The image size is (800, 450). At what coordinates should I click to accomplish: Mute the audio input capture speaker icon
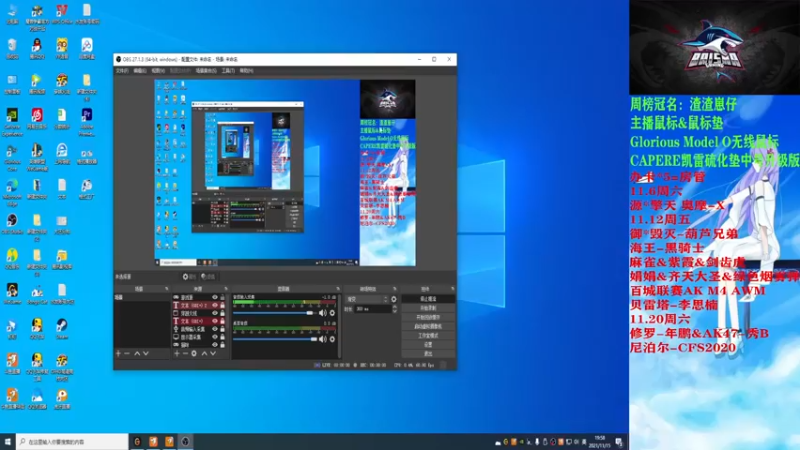[x=322, y=313]
